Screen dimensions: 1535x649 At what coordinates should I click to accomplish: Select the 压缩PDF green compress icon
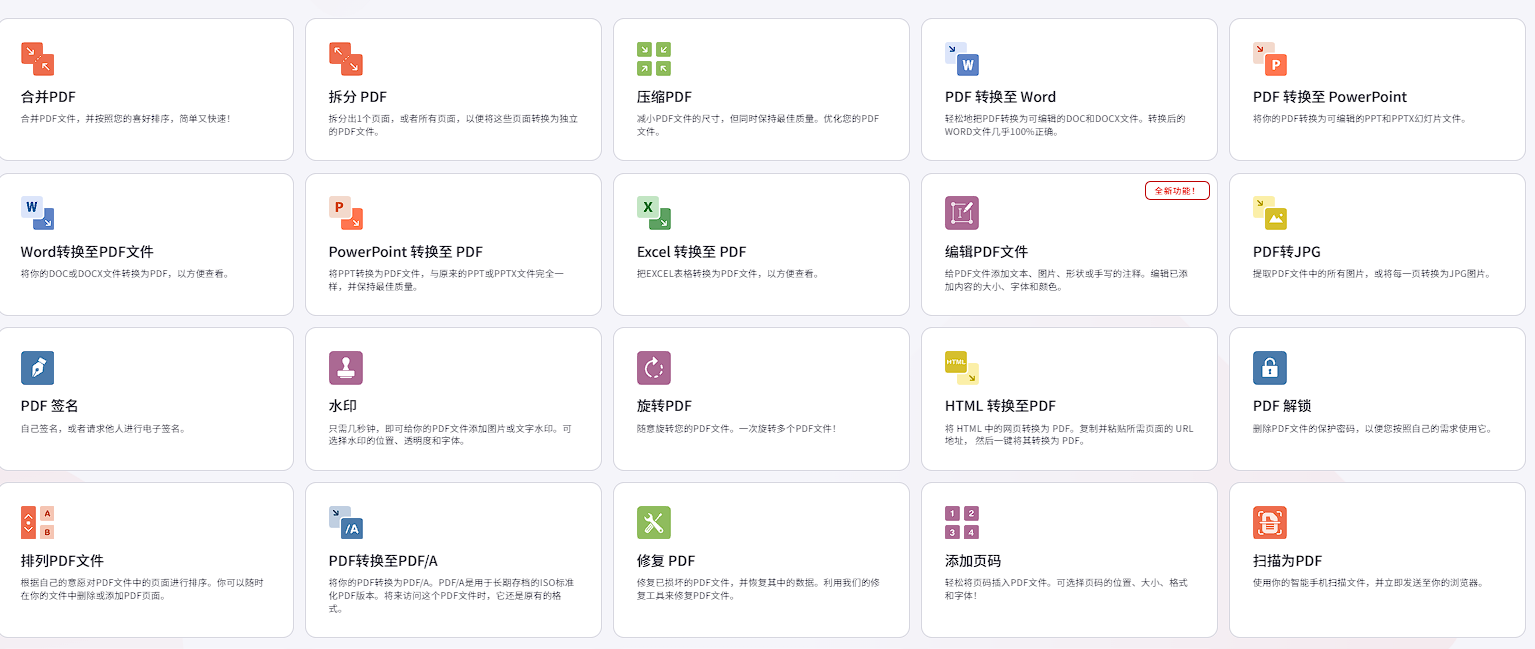(x=653, y=59)
